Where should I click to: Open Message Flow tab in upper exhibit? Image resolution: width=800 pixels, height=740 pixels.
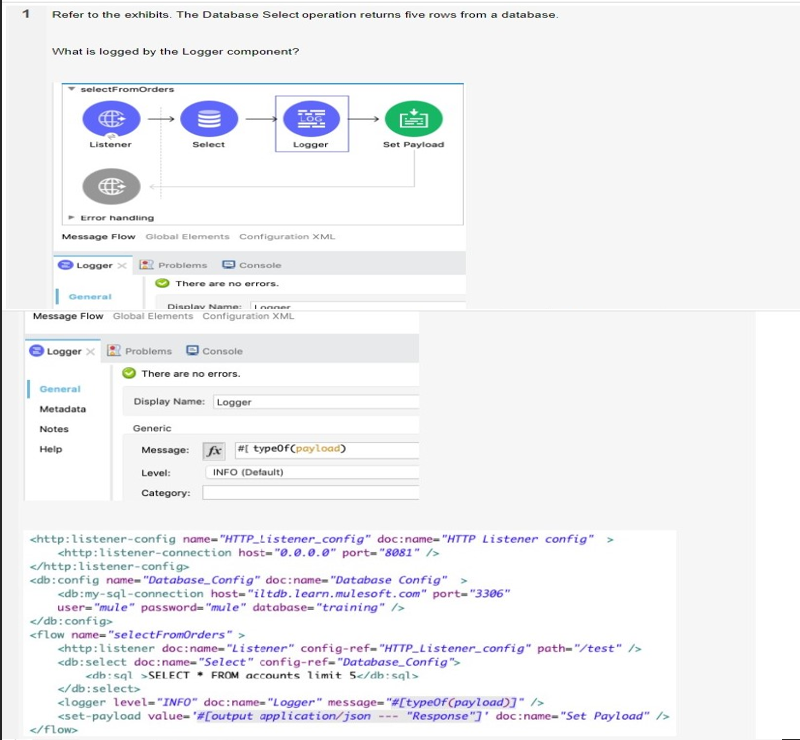(x=98, y=236)
